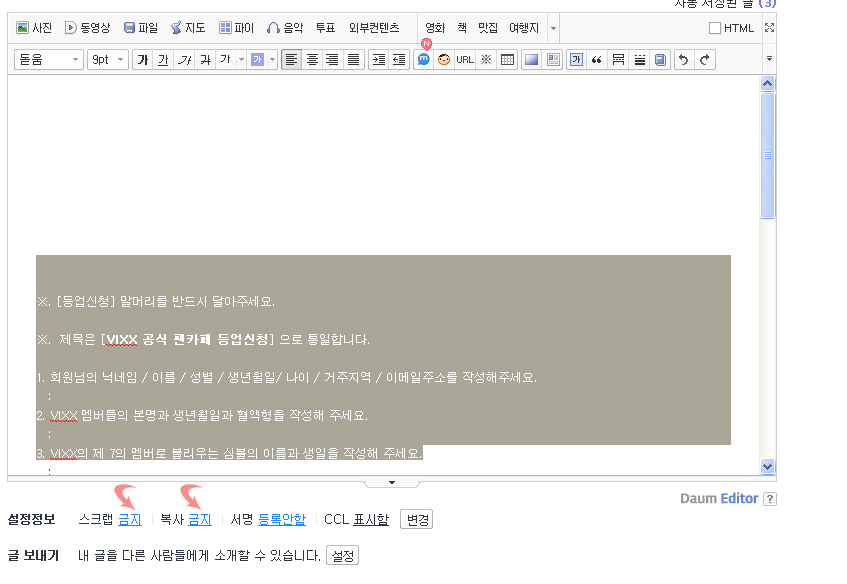Open the 책 search item
The image size is (847, 584).
point(462,28)
